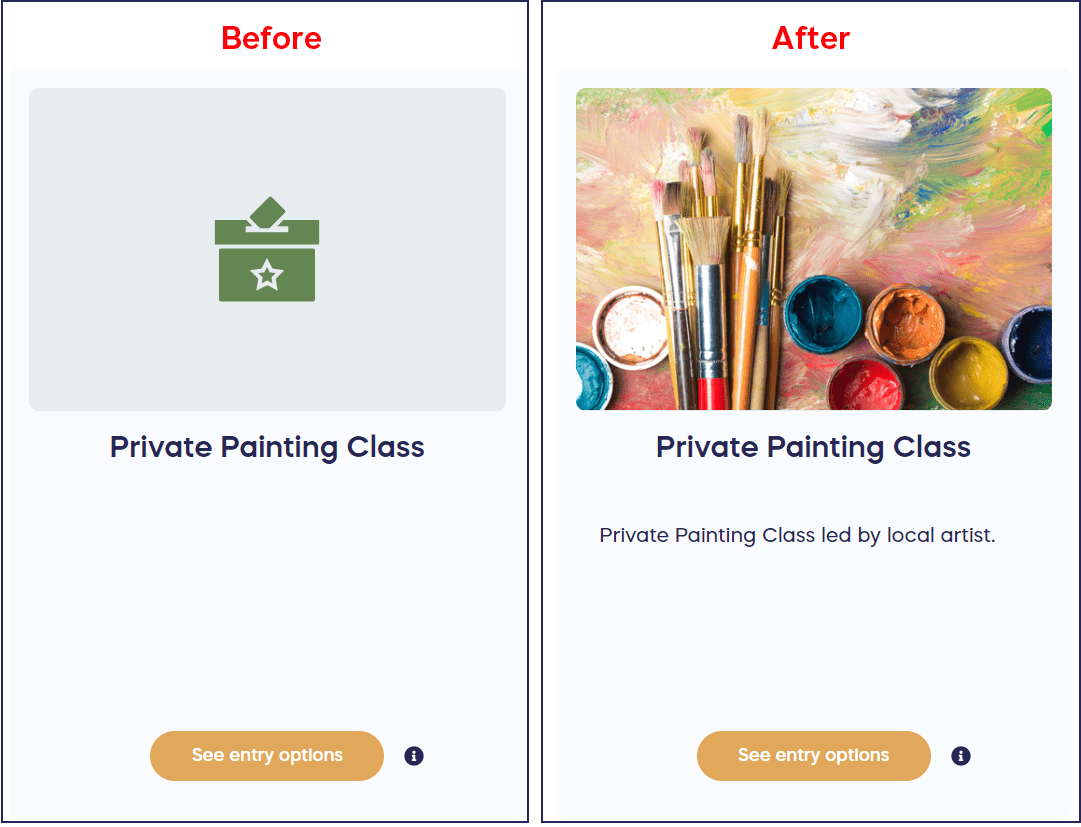This screenshot has height=827, width=1081.
Task: Click the orange paint pot in the photo
Action: point(905,323)
